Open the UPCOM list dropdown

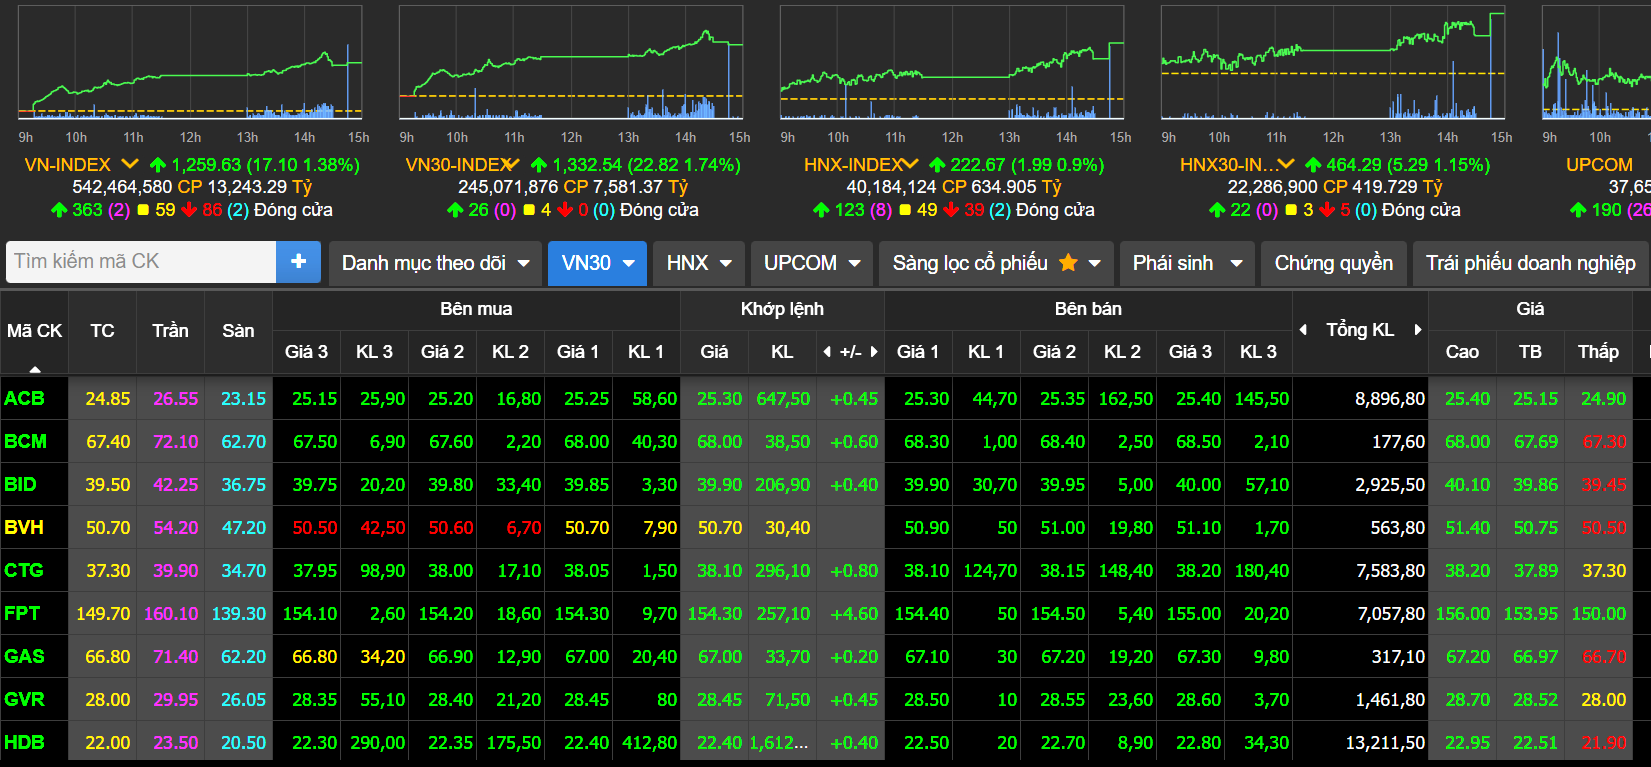[812, 263]
